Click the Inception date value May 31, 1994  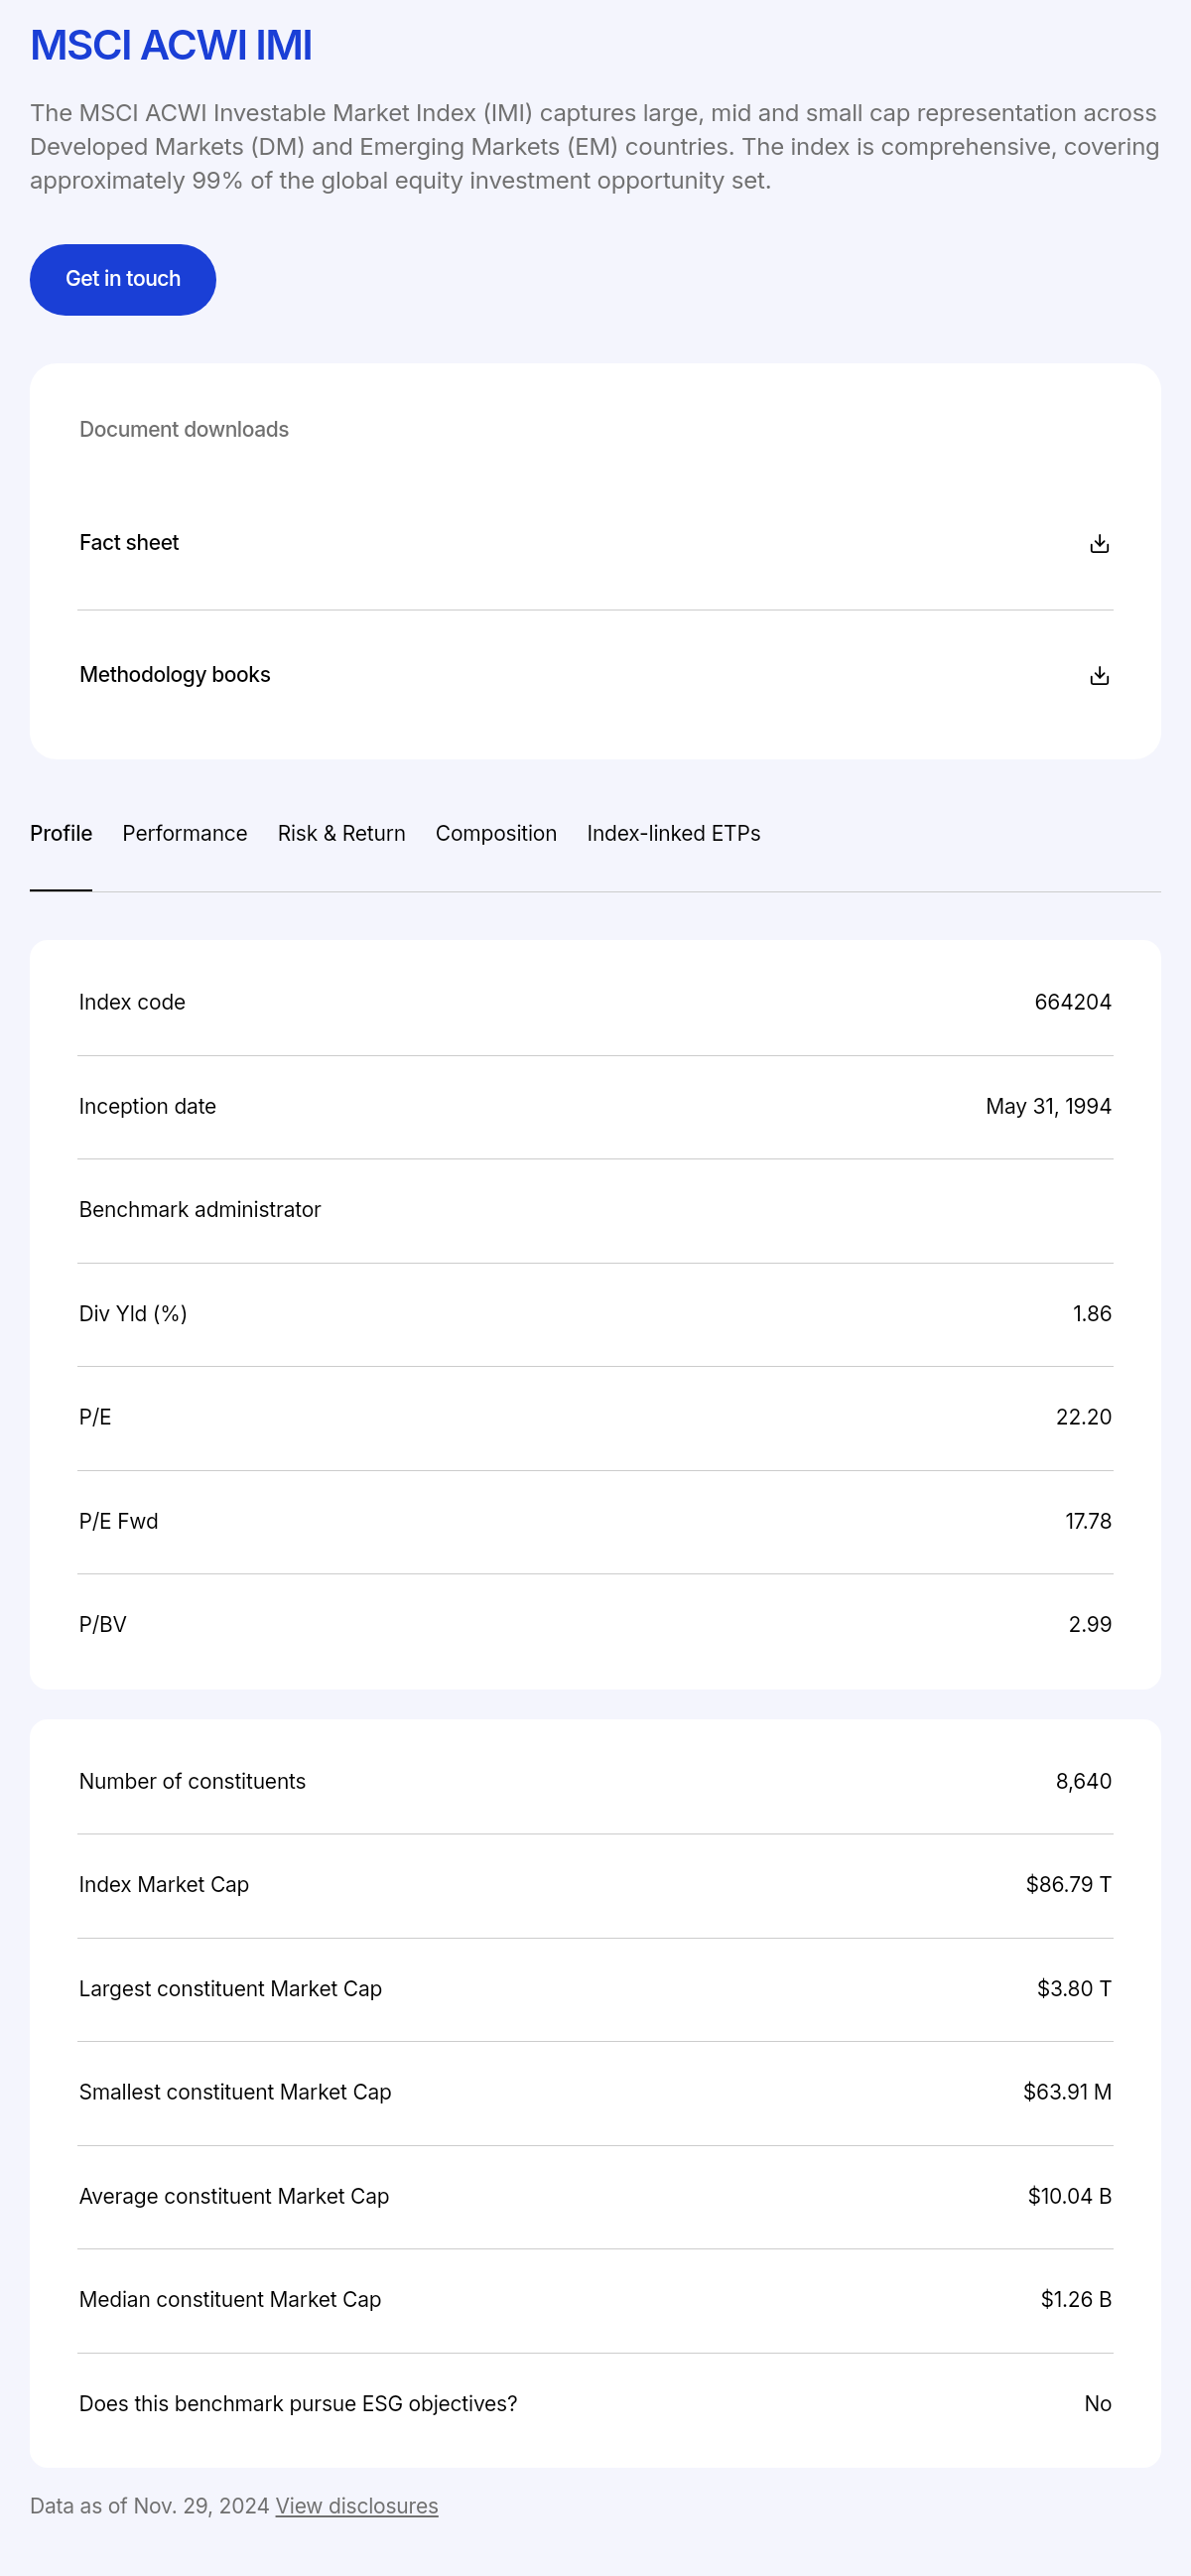pos(1048,1106)
